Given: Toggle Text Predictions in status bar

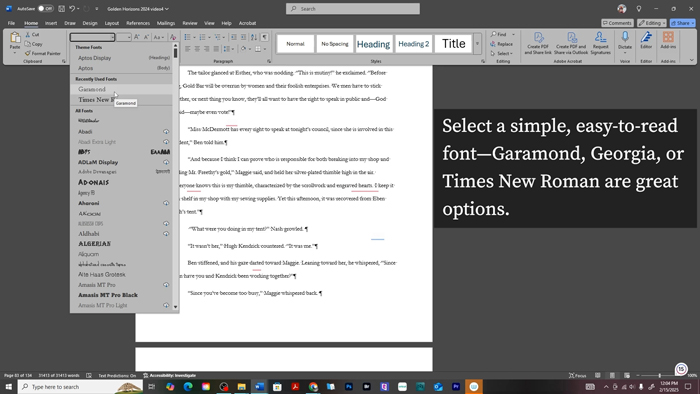Looking at the screenshot, I should 117,376.
